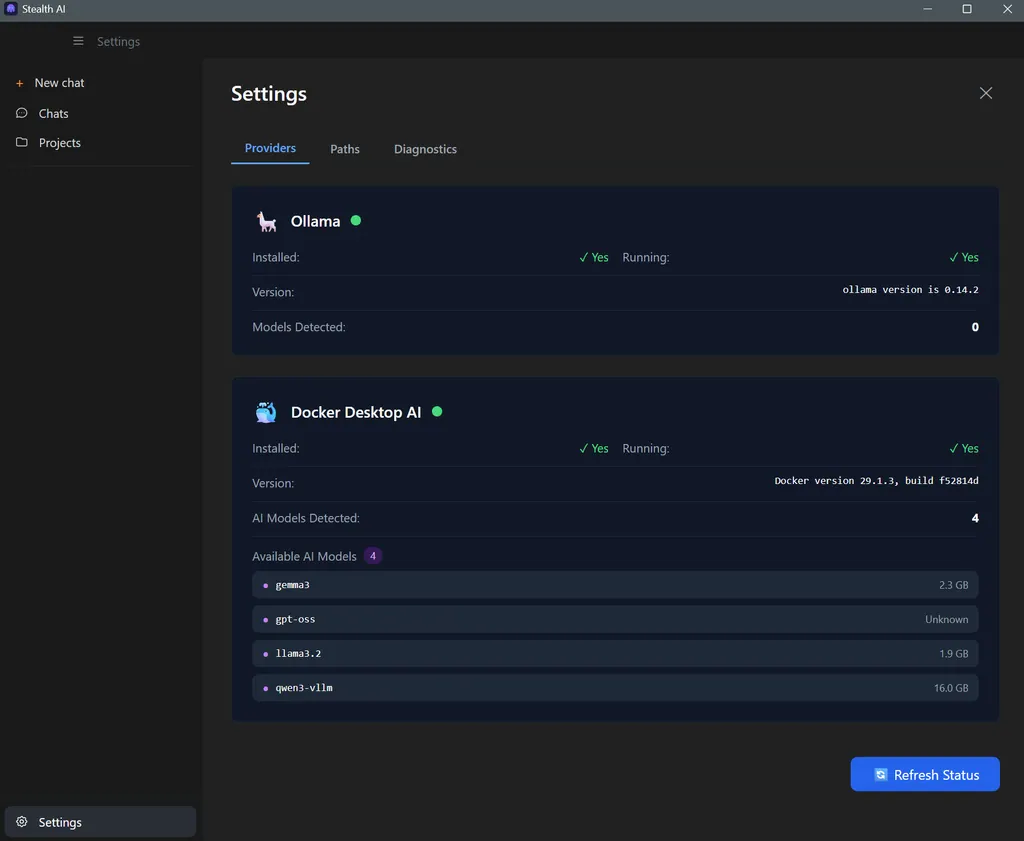Image resolution: width=1024 pixels, height=841 pixels.
Task: Click the 1.9 GB size for llama3.2
Action: (953, 654)
